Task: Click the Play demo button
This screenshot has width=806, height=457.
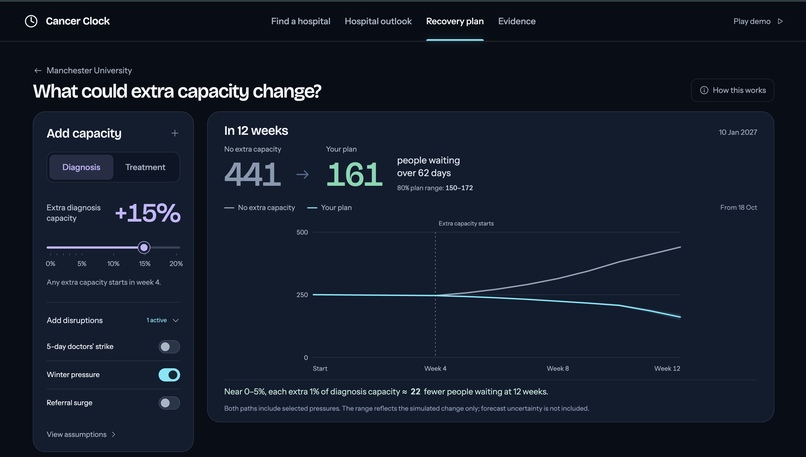Action: coord(758,21)
